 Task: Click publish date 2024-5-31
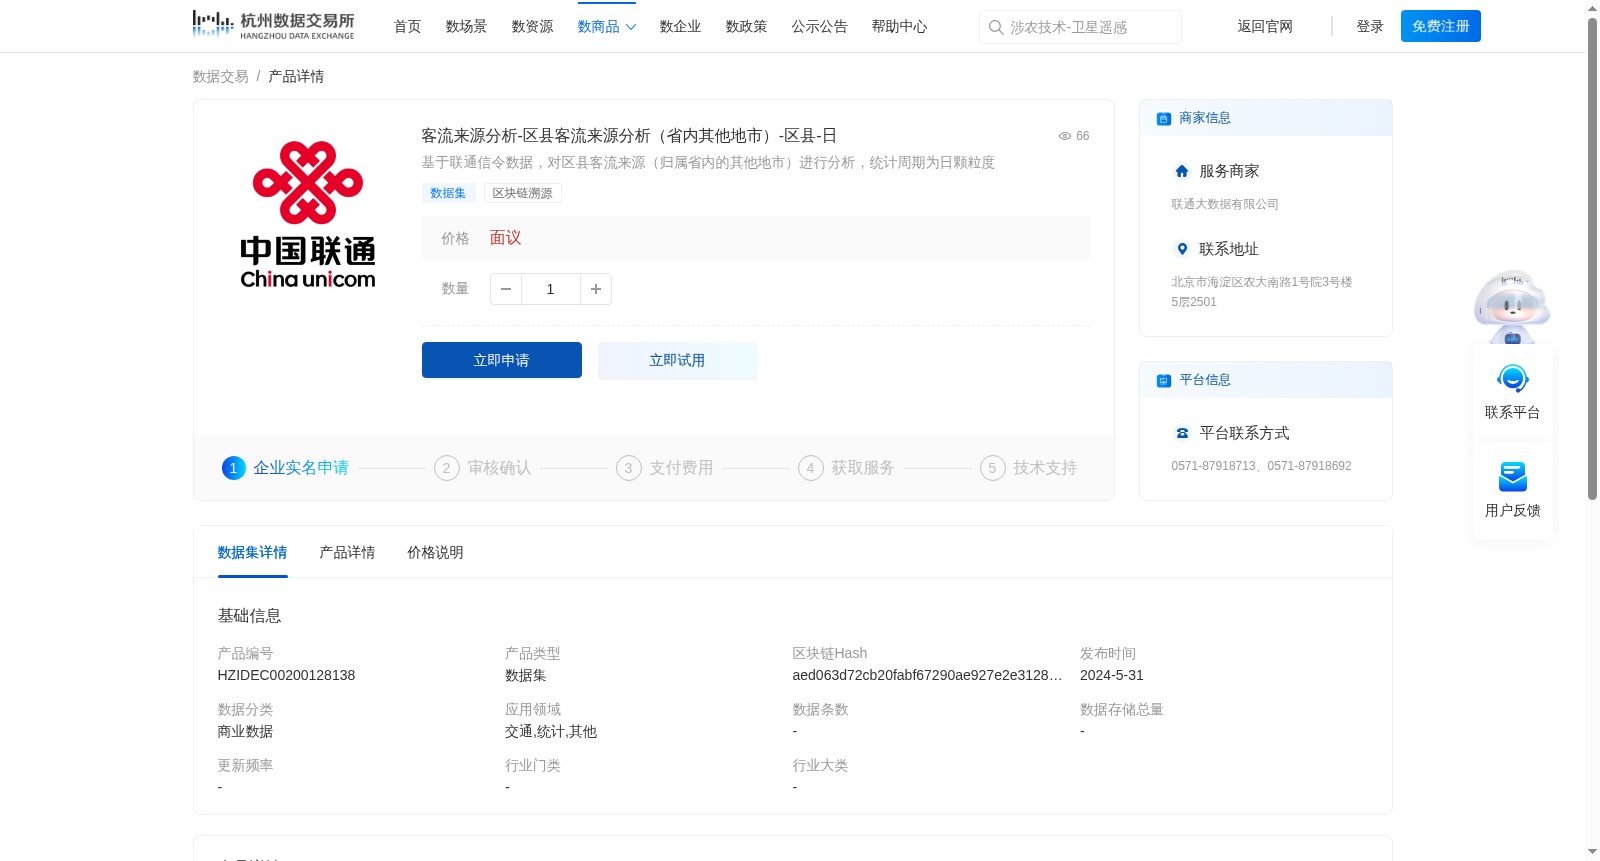(1112, 675)
